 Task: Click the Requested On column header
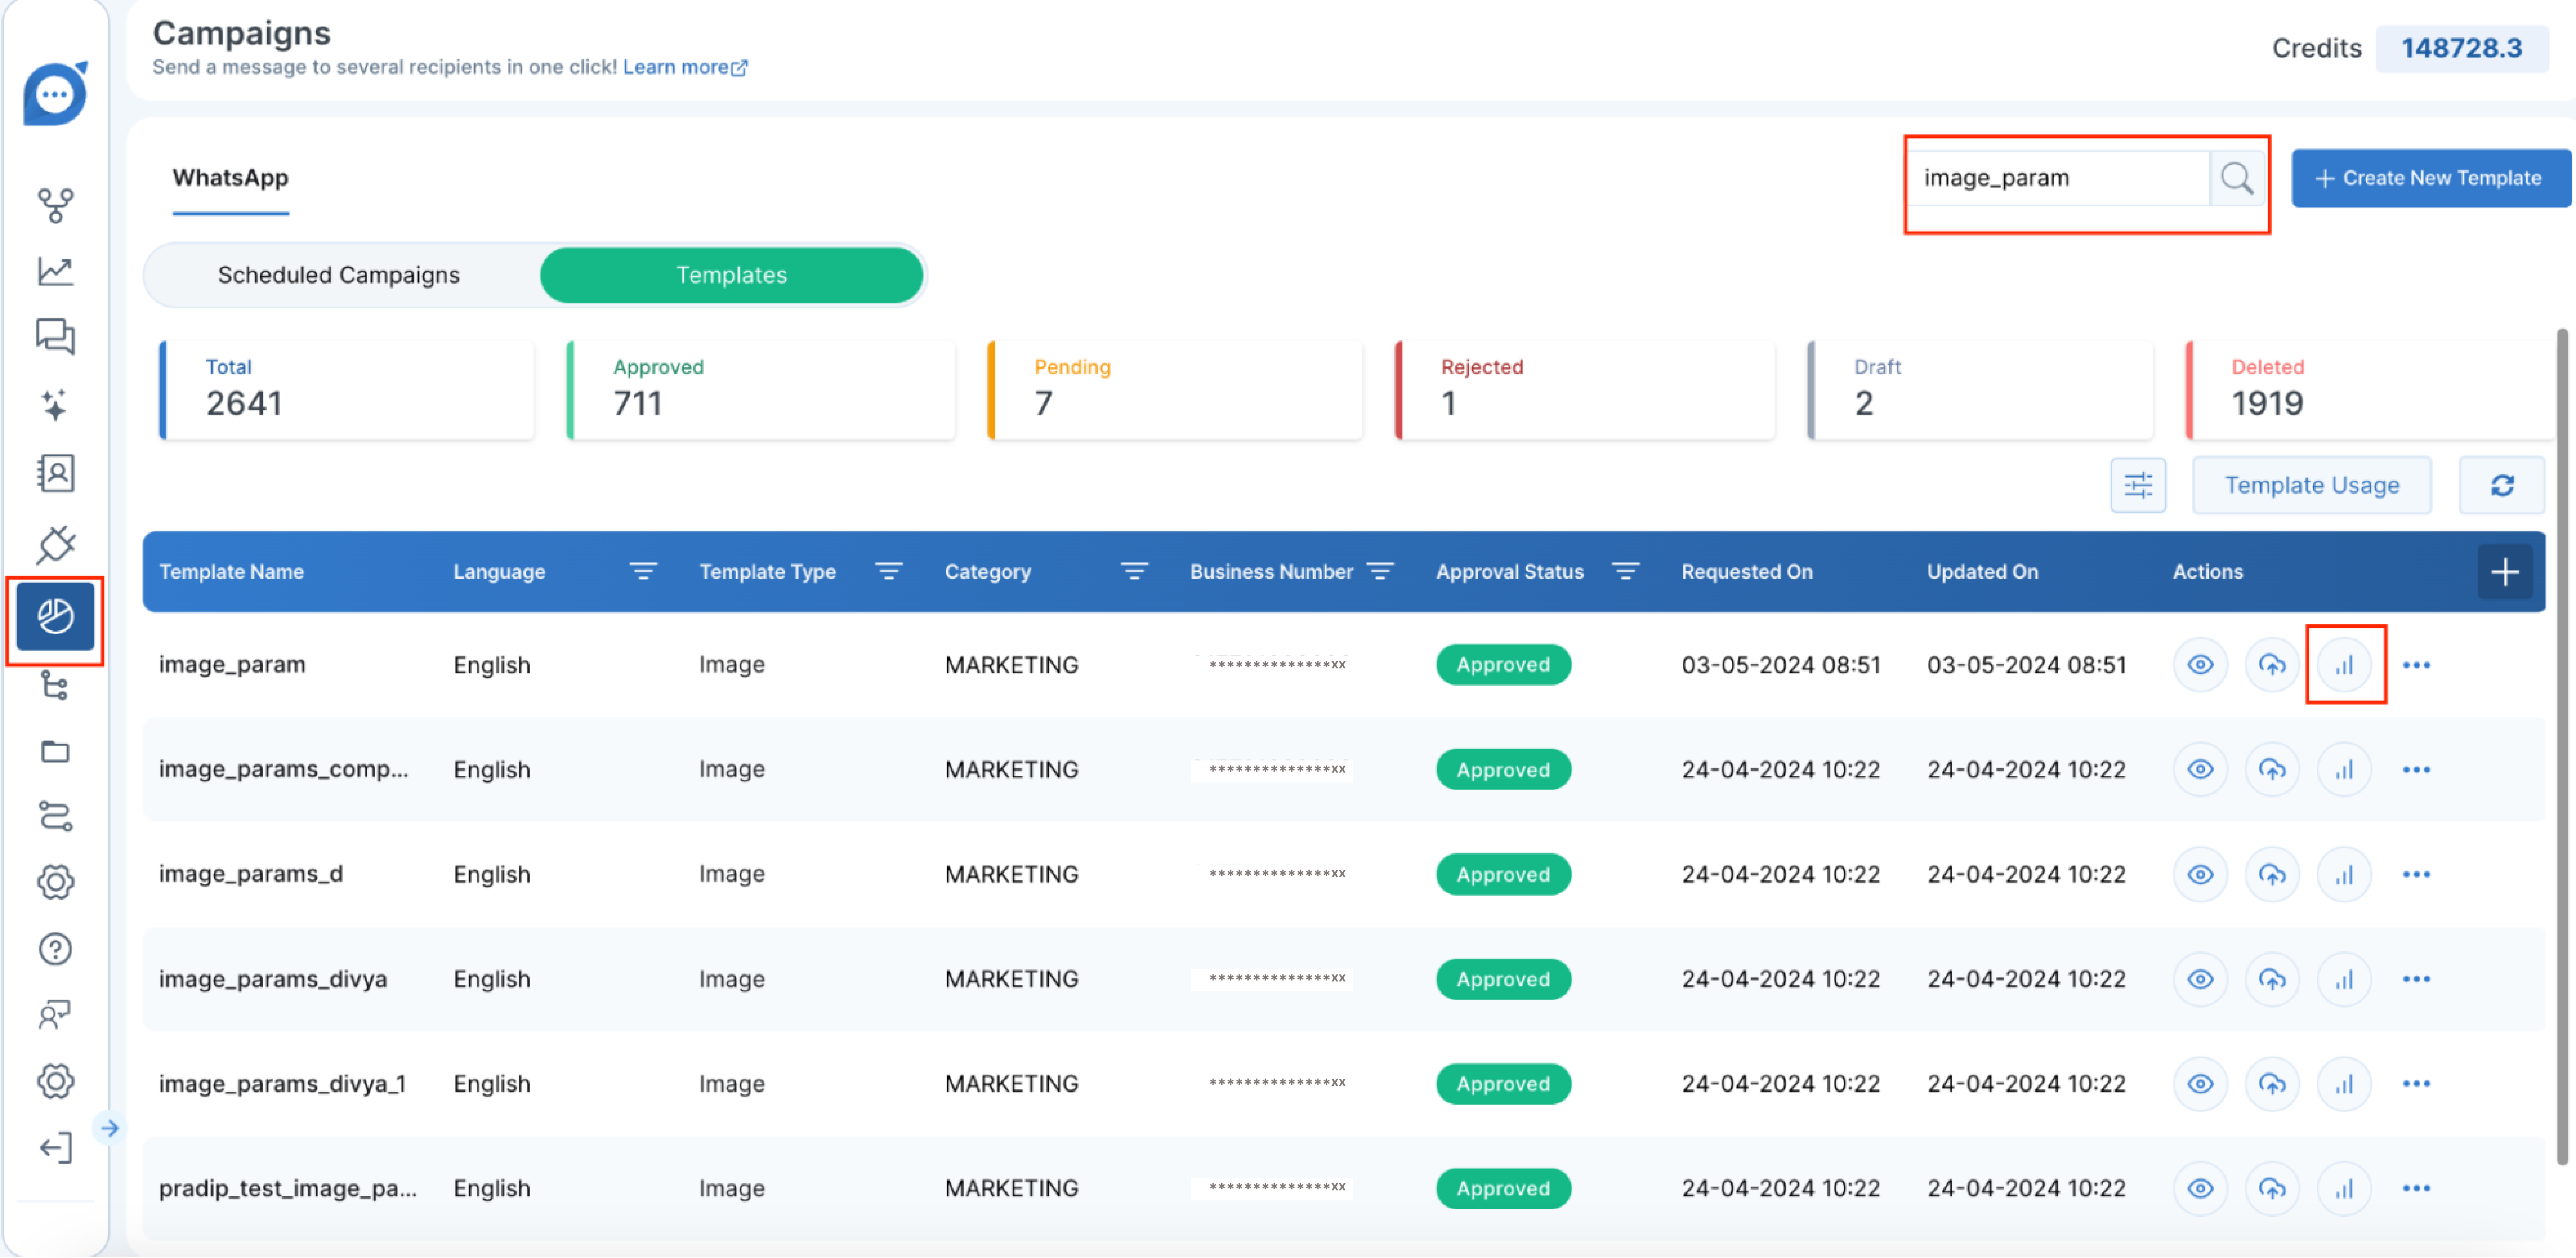tap(1746, 572)
